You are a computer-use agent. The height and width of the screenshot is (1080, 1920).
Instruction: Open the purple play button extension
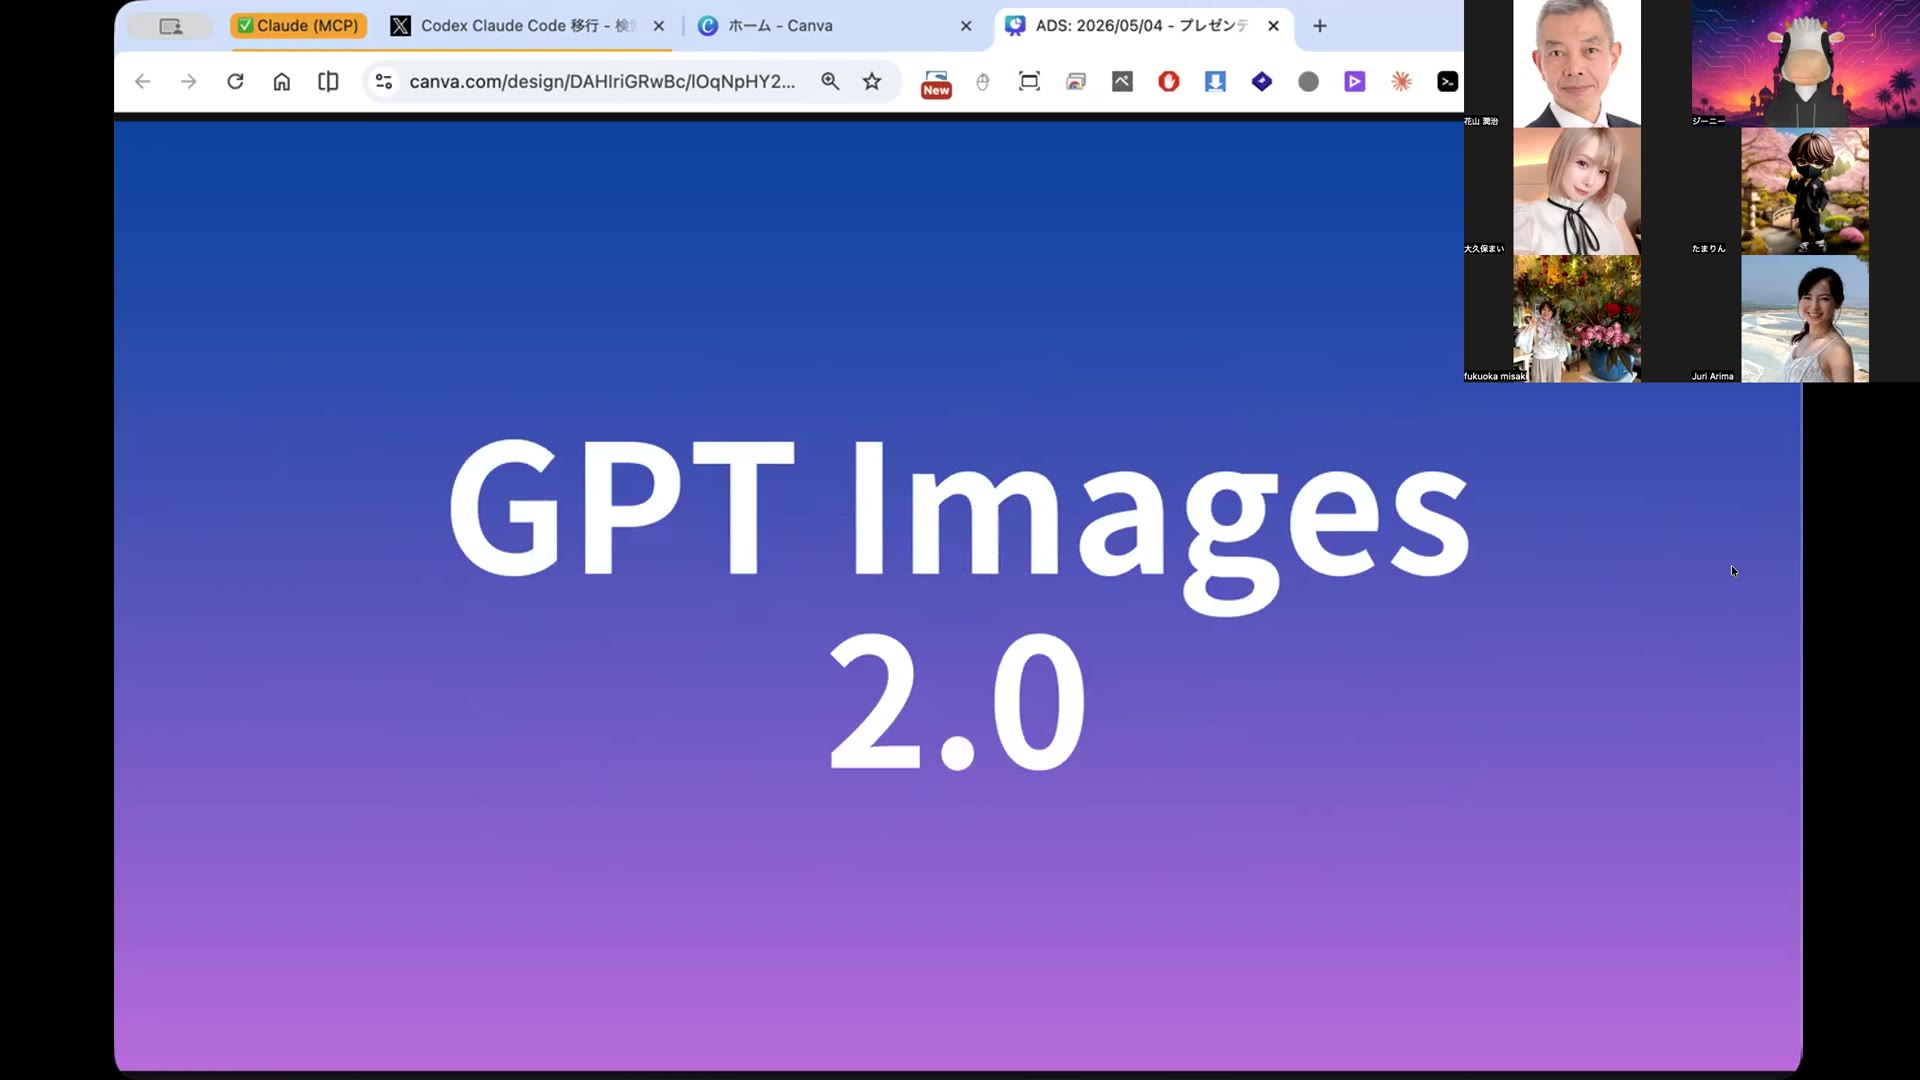tap(1355, 82)
